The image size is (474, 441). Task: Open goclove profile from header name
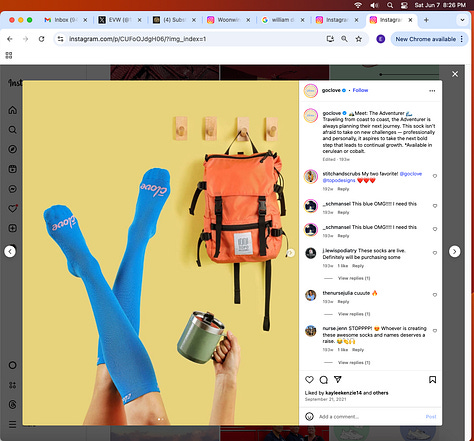(x=331, y=90)
